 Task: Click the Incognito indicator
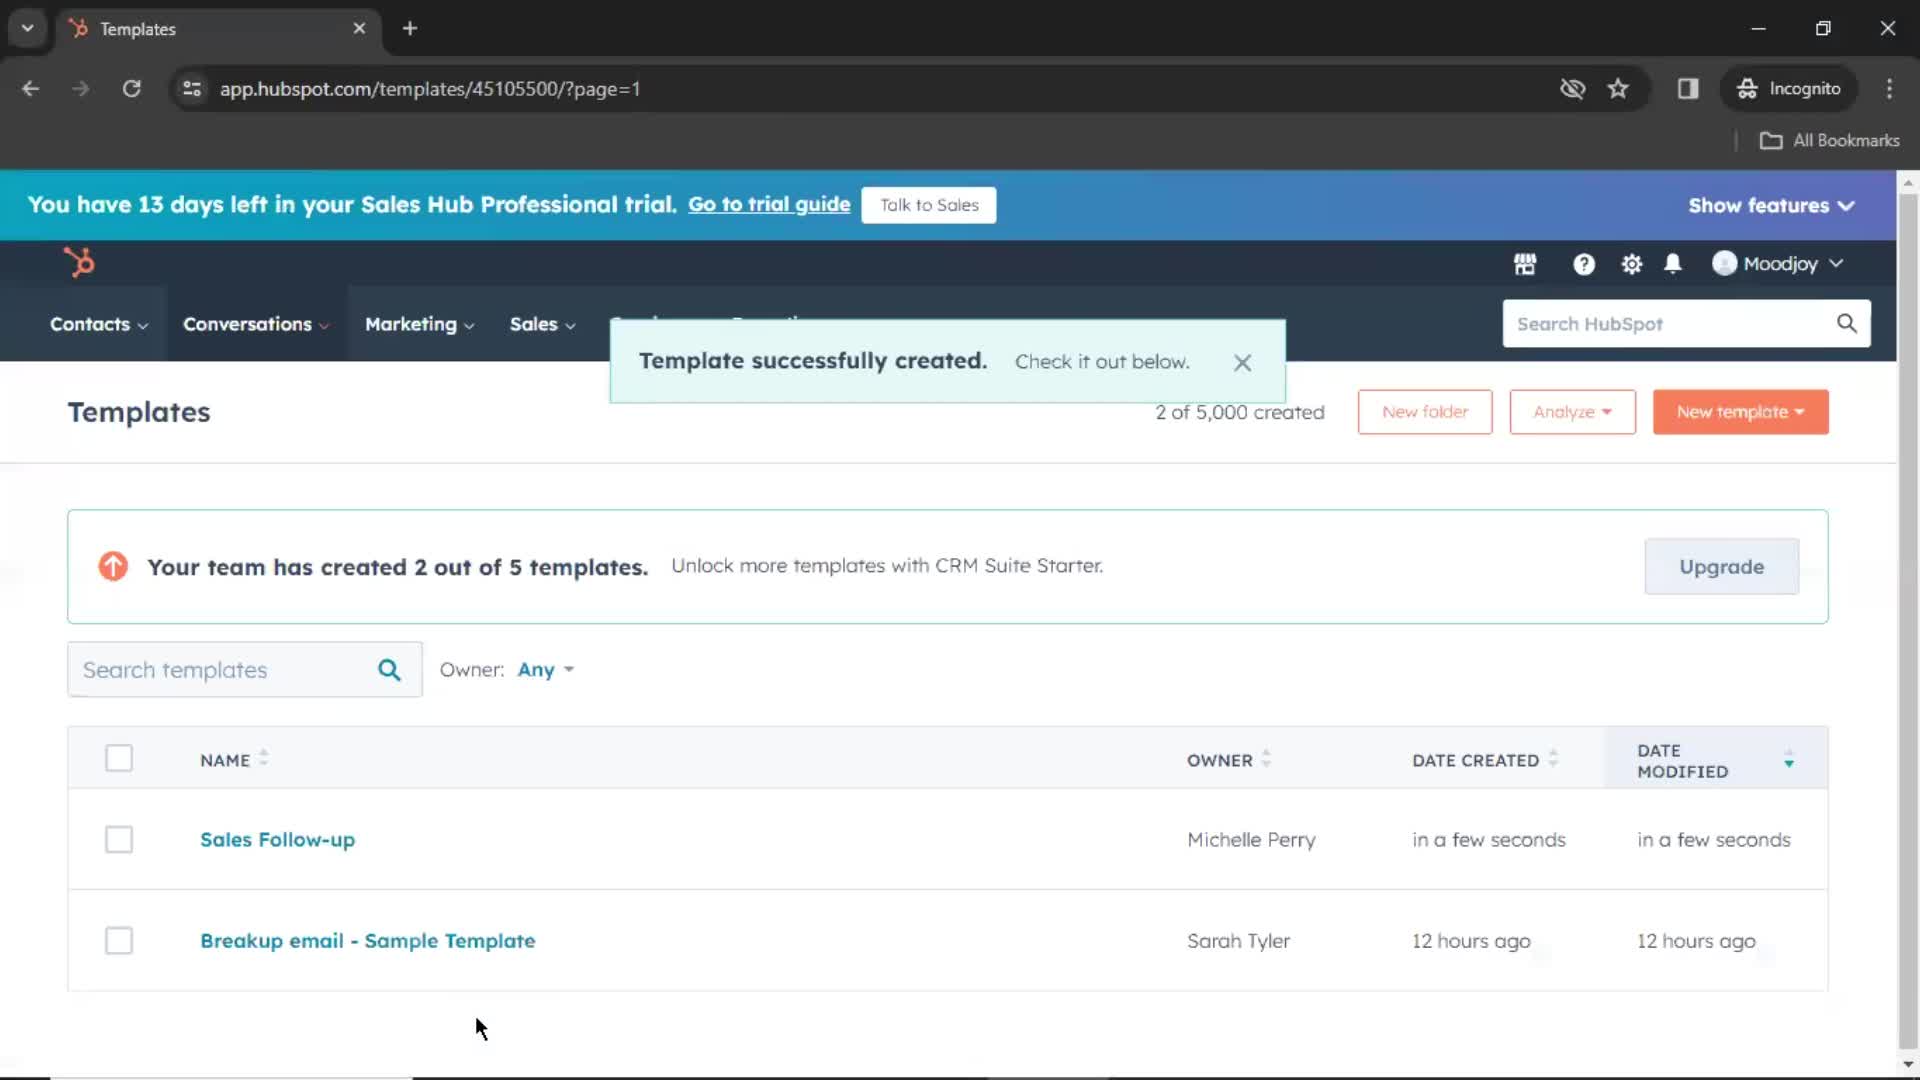[x=1789, y=89]
